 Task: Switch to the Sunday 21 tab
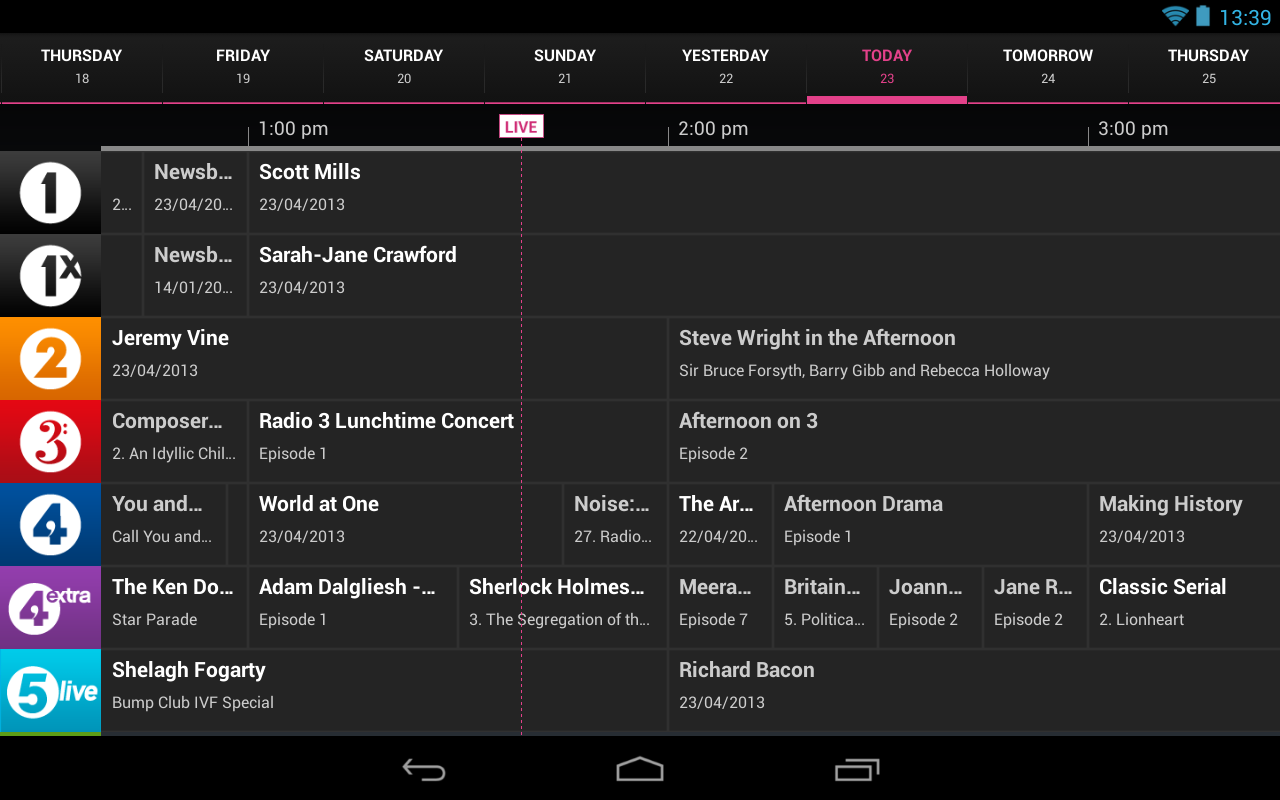(x=565, y=67)
